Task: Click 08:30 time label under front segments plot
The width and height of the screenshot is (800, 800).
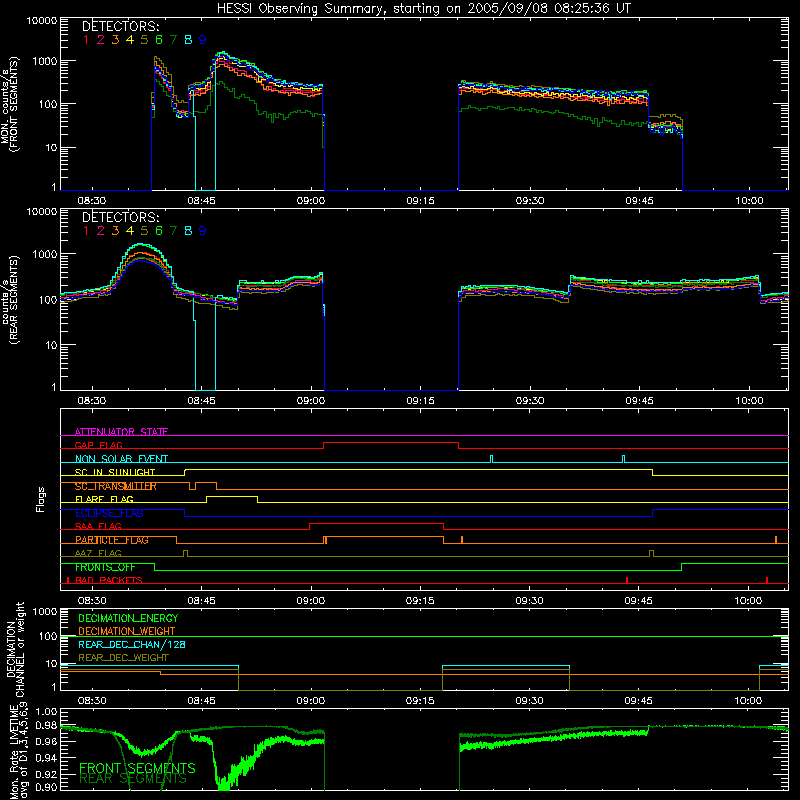Action: tap(92, 201)
